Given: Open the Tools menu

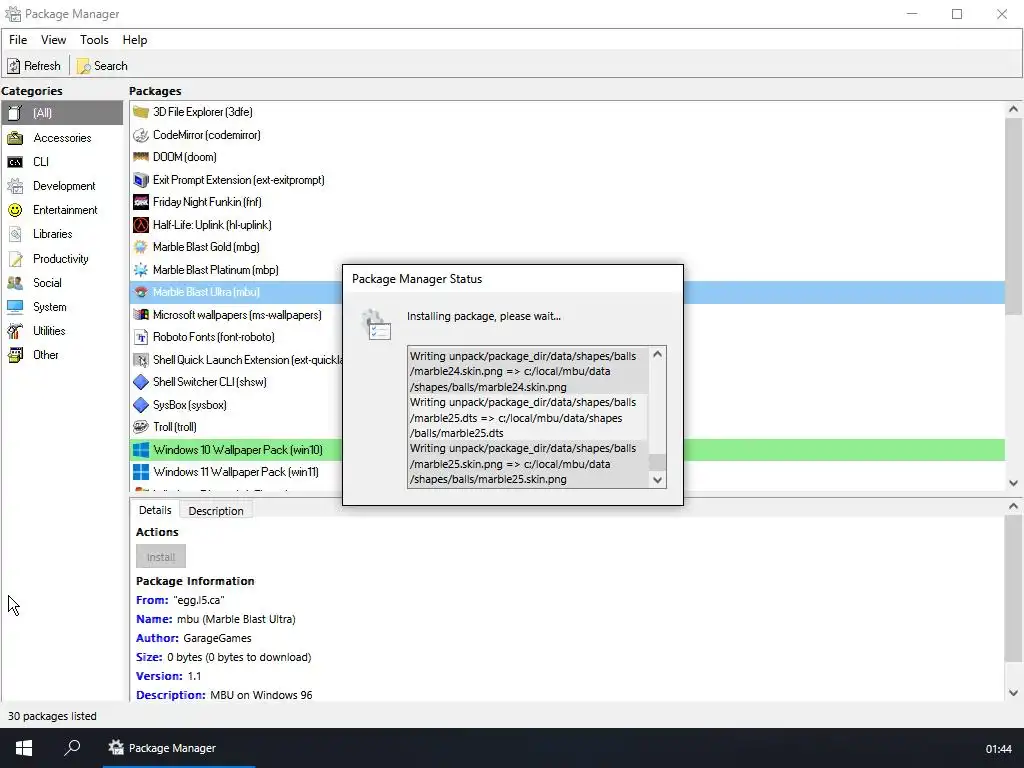Looking at the screenshot, I should click(94, 40).
